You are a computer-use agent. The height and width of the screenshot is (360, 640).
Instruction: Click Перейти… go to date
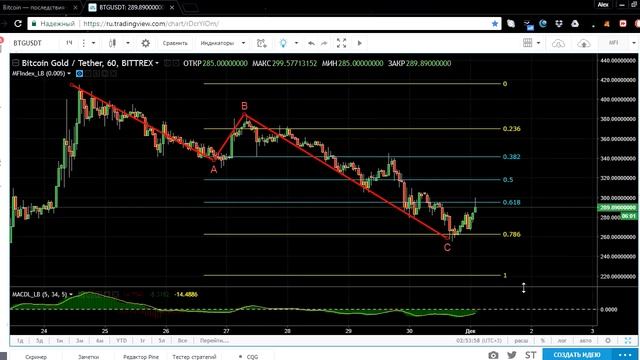pos(214,340)
